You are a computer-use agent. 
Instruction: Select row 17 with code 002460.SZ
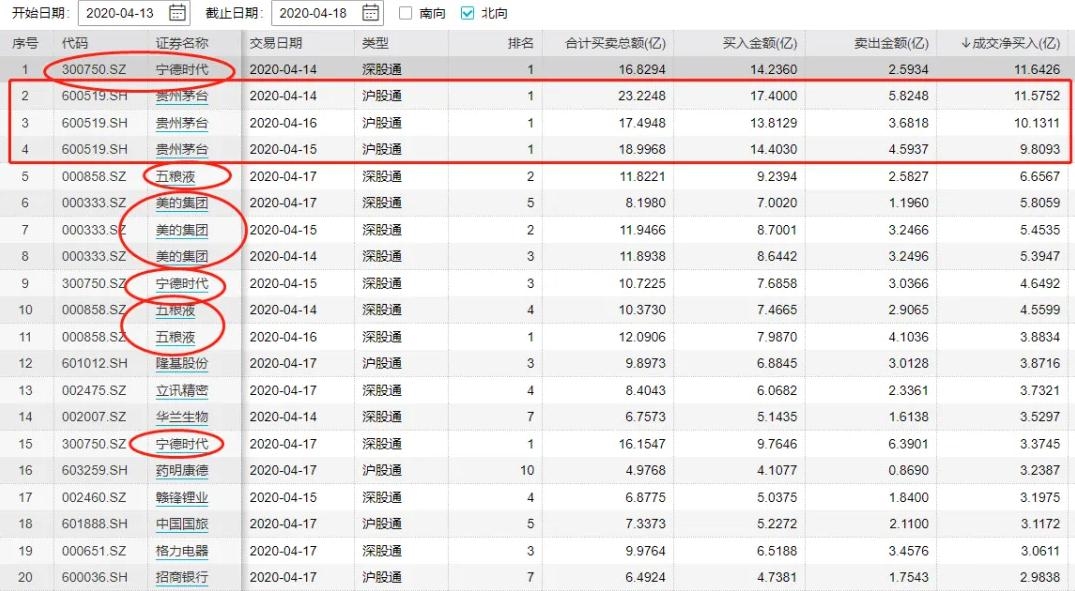click(x=538, y=497)
